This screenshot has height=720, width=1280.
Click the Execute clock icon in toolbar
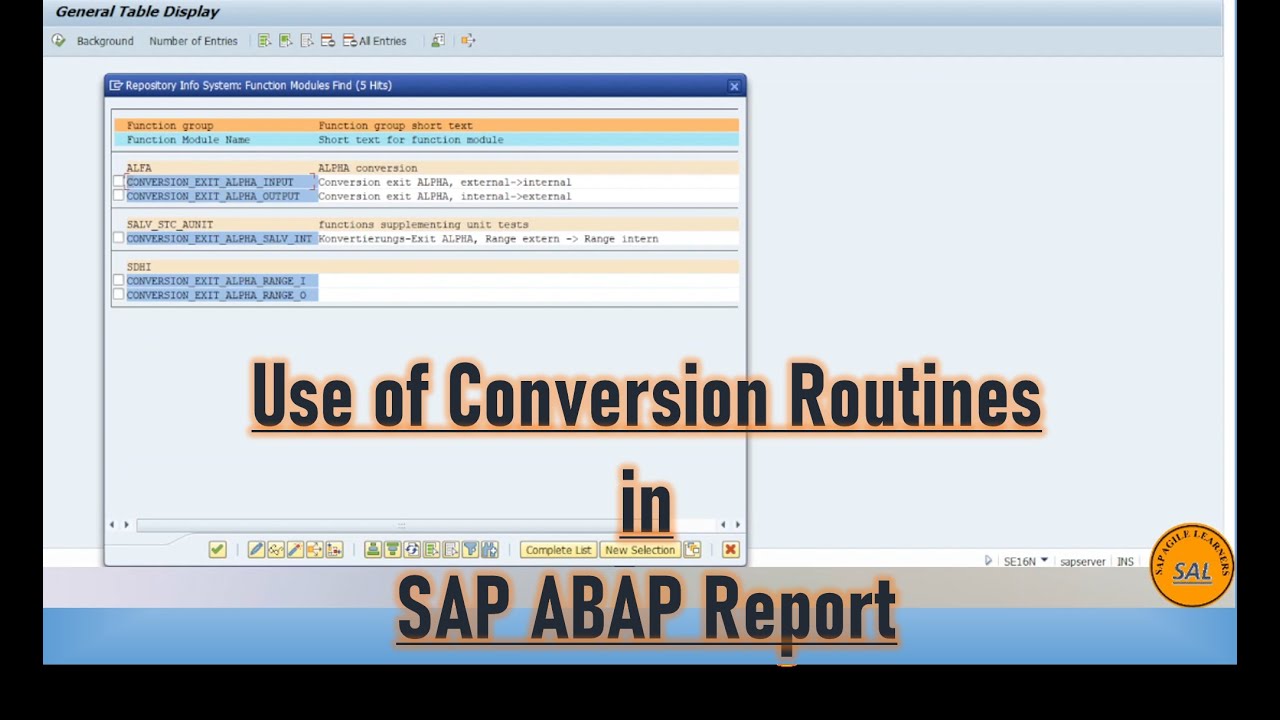(59, 41)
